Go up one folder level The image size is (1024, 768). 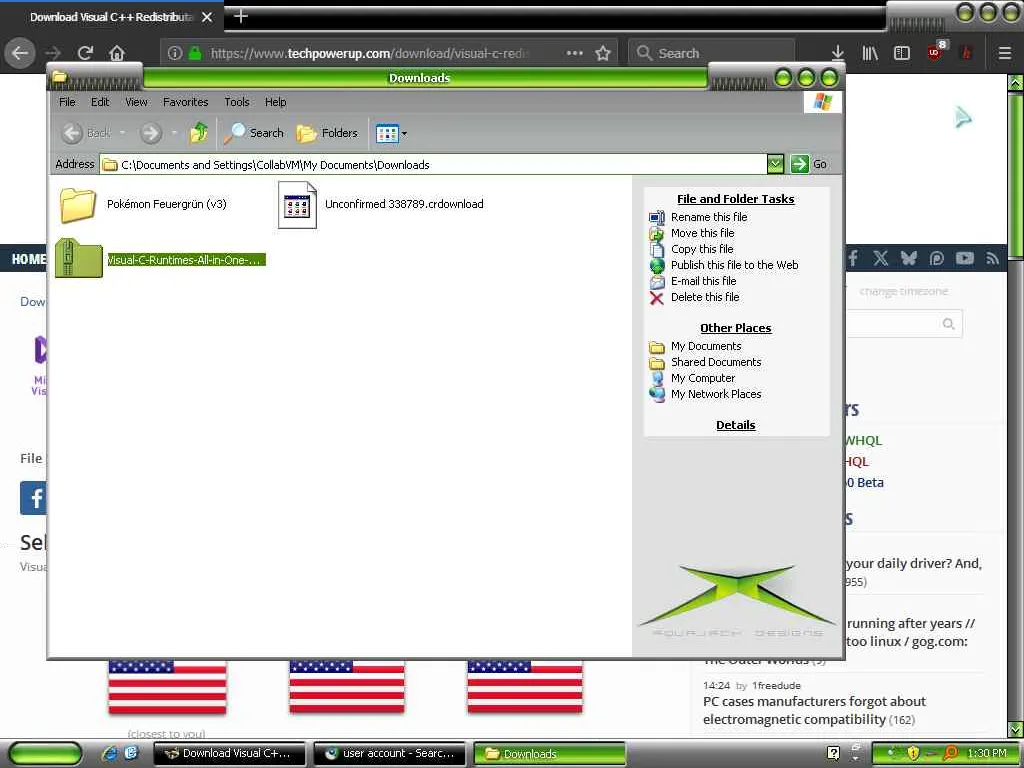coord(199,133)
